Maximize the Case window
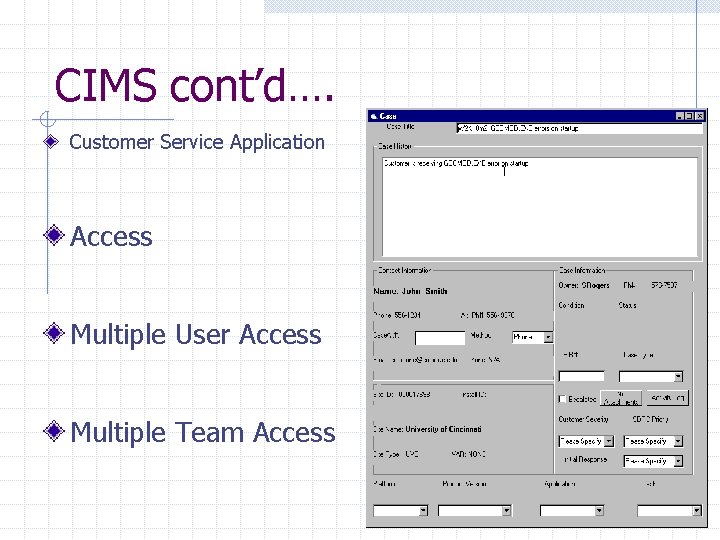Screen dimensions: 720x540 tap(689, 116)
